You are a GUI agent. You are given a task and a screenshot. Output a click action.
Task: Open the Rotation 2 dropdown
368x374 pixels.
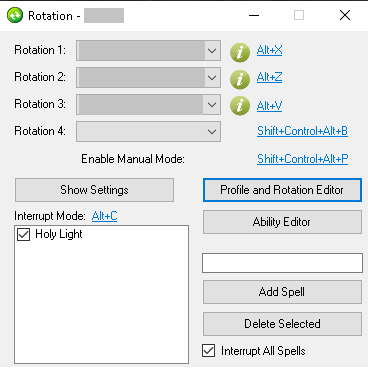(148, 78)
